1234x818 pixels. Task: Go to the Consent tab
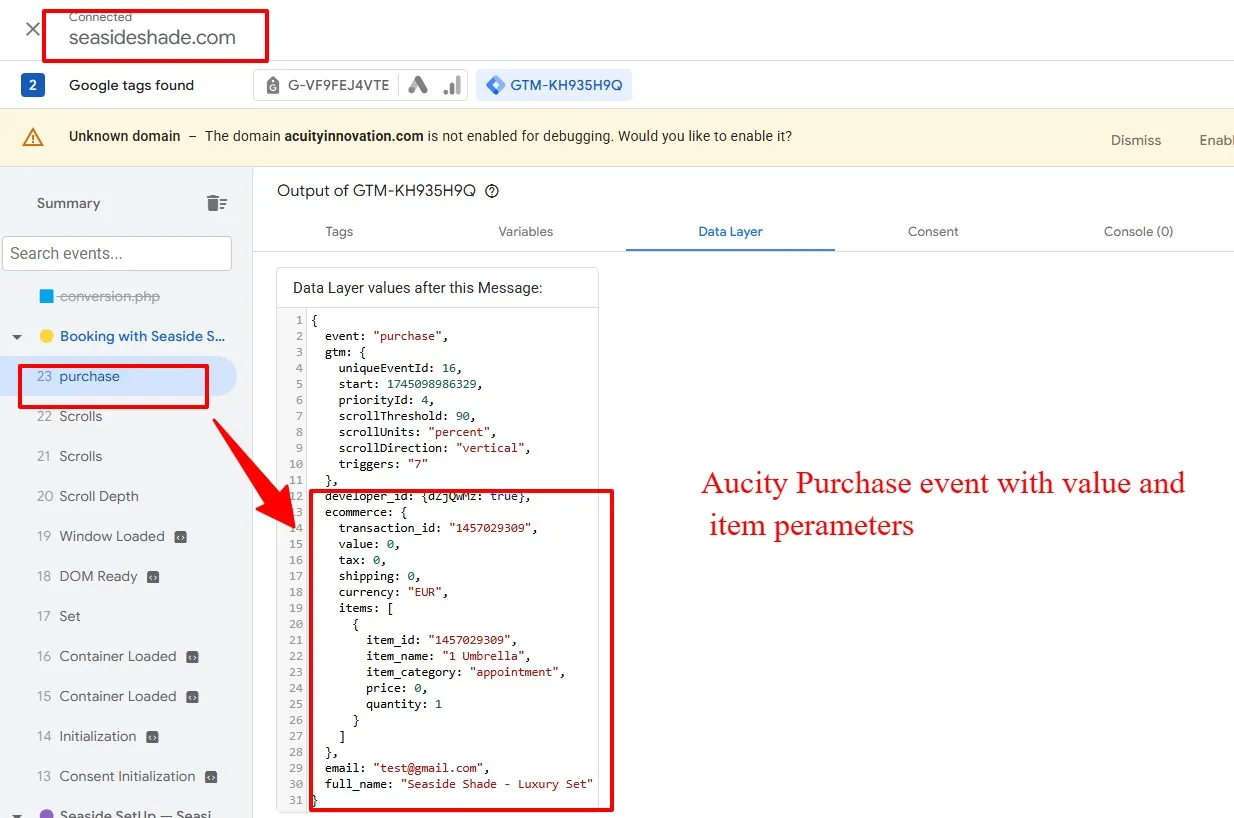[x=933, y=231]
